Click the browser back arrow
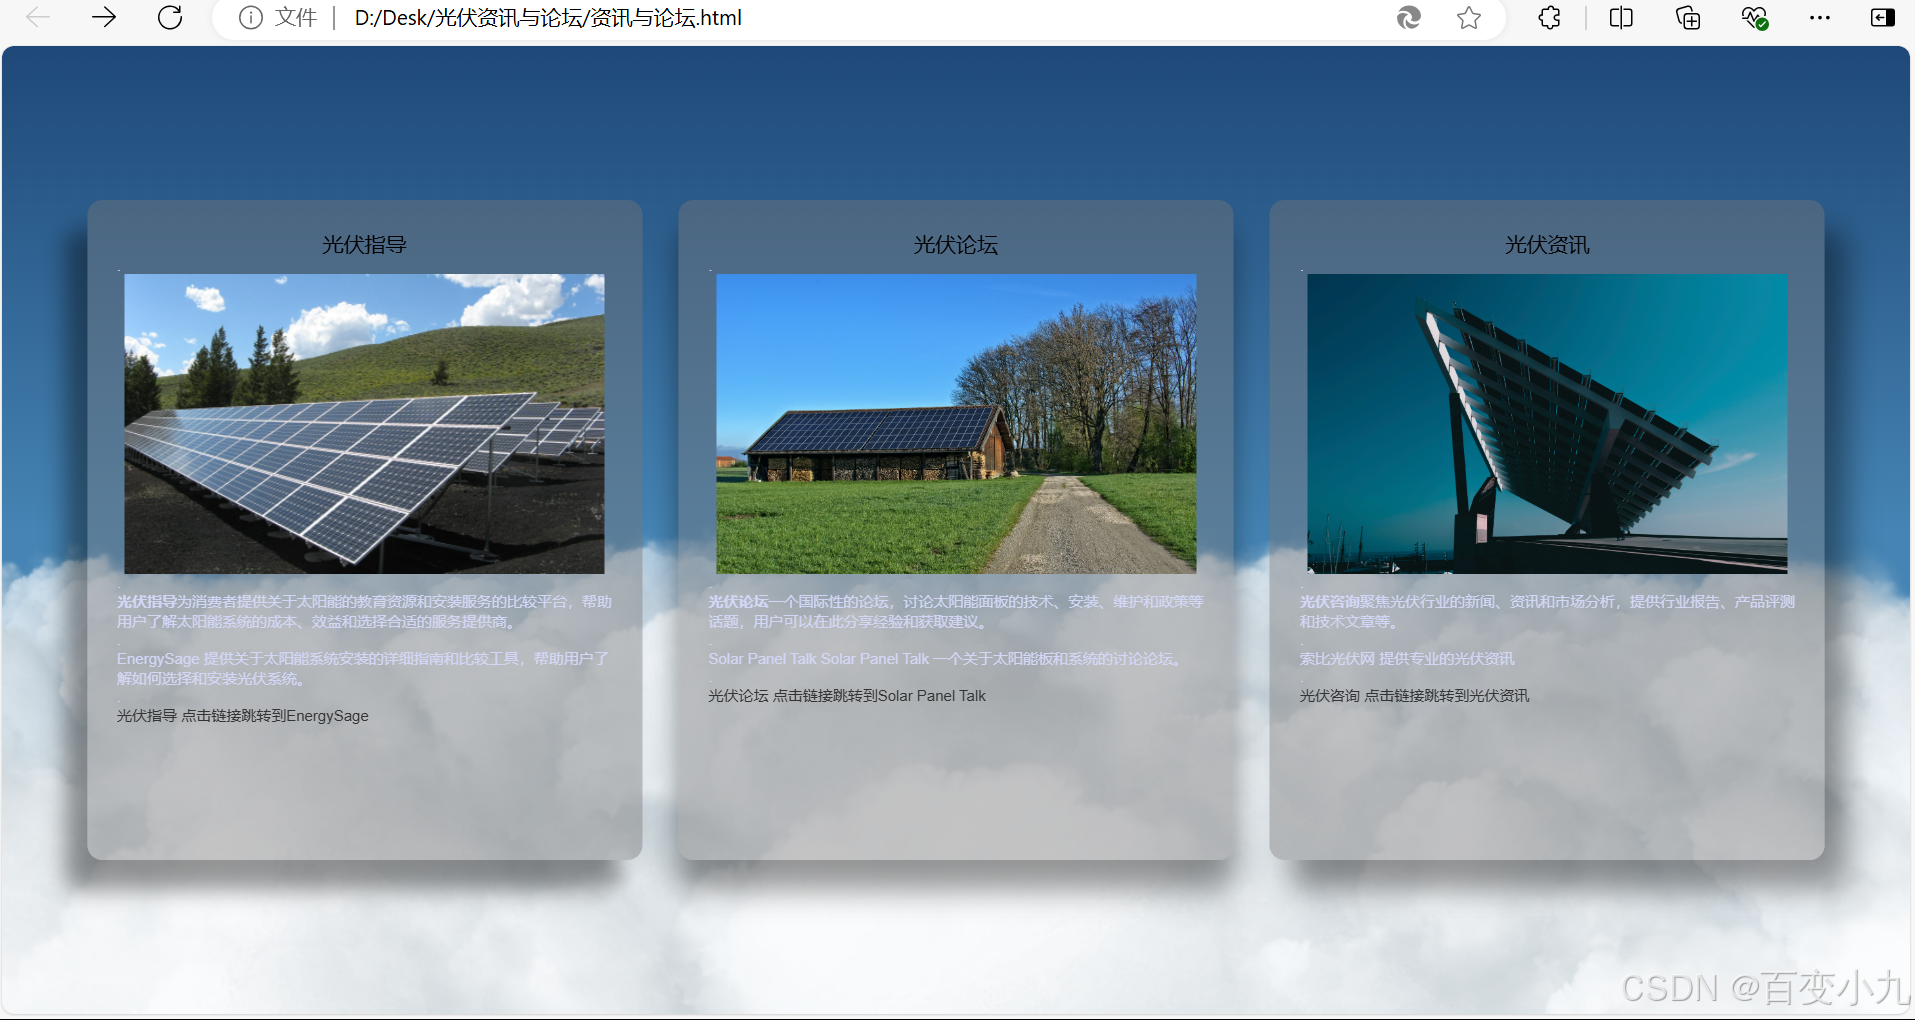Viewport: 1915px width, 1020px height. pyautogui.click(x=38, y=18)
